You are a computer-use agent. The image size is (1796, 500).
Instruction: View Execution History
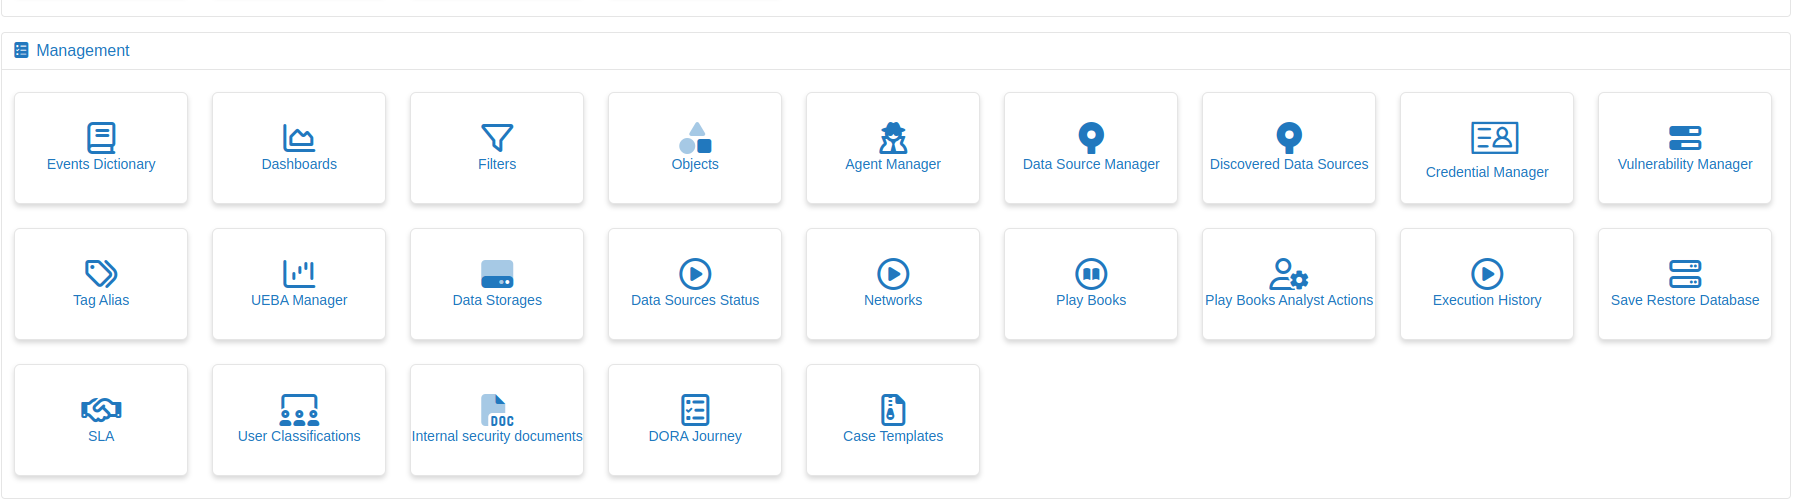(x=1486, y=285)
